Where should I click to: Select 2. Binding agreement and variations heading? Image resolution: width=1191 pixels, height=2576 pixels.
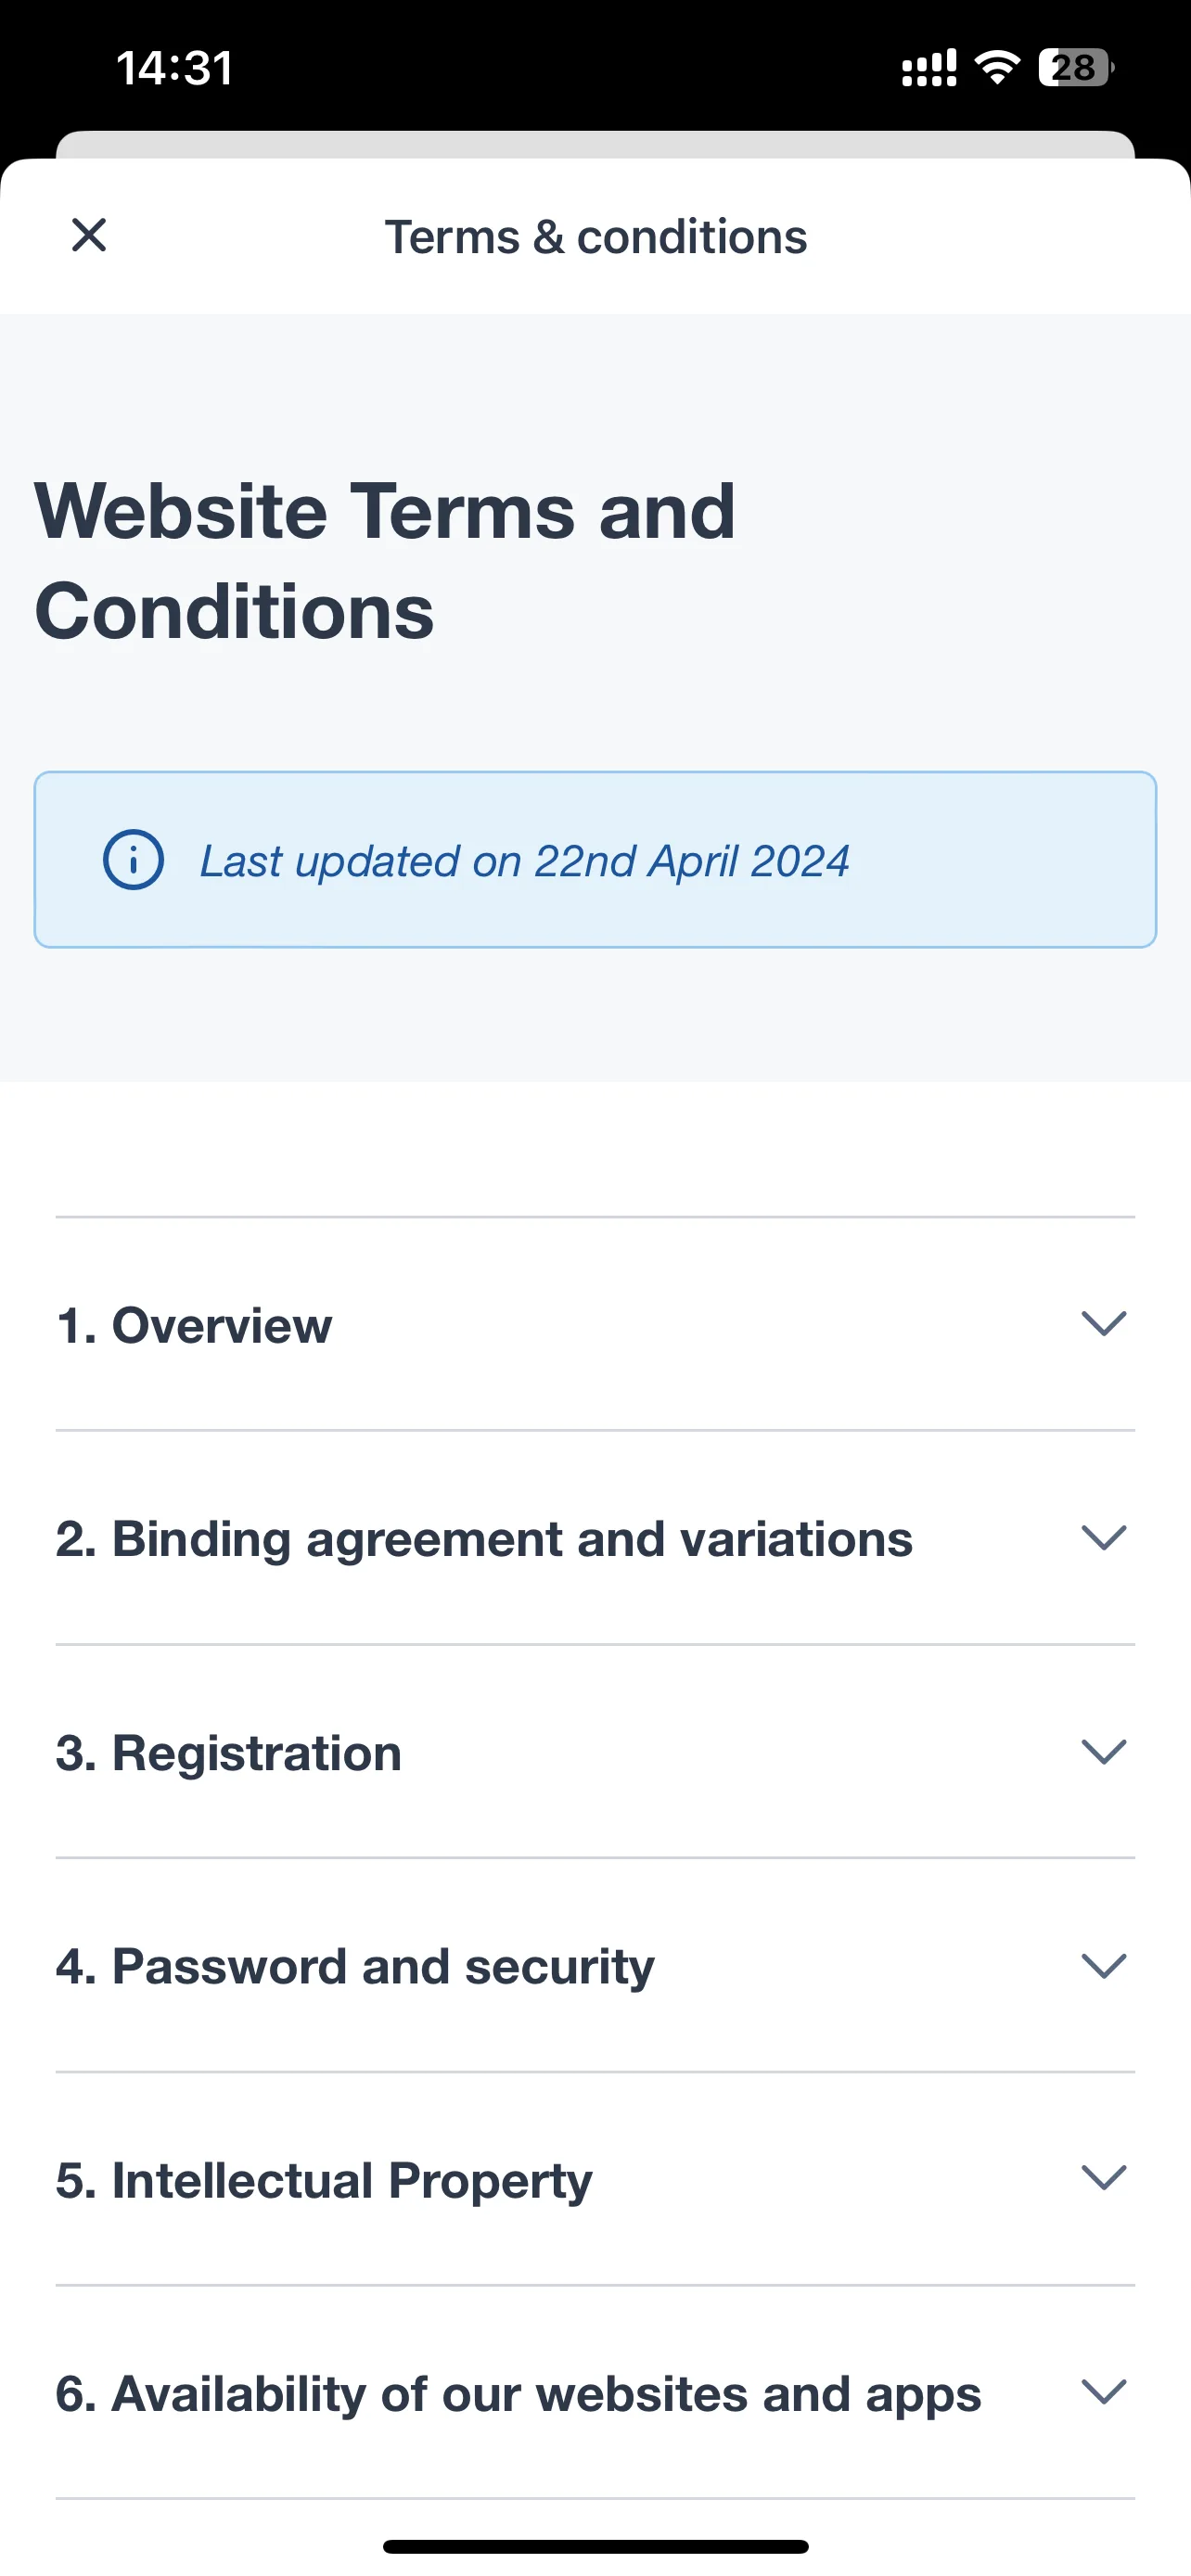tap(484, 1540)
